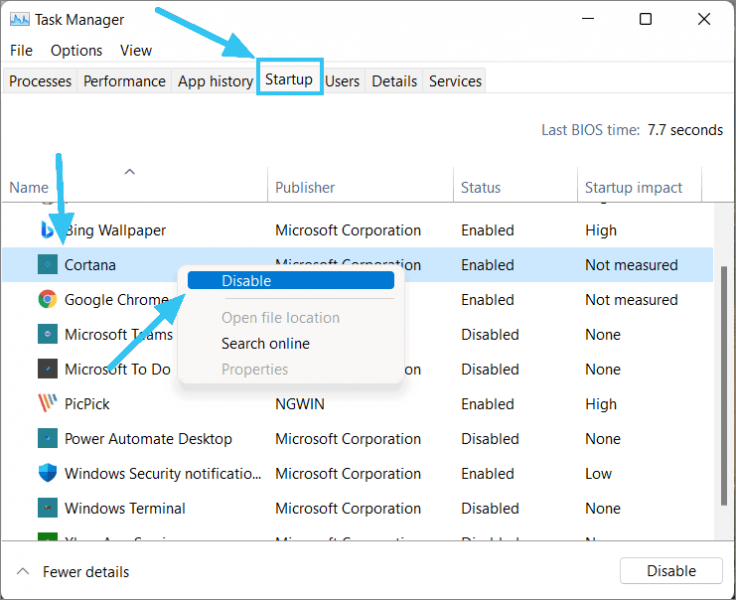This screenshot has height=600, width=736.
Task: Switch to the Services tab
Action: pyautogui.click(x=455, y=81)
